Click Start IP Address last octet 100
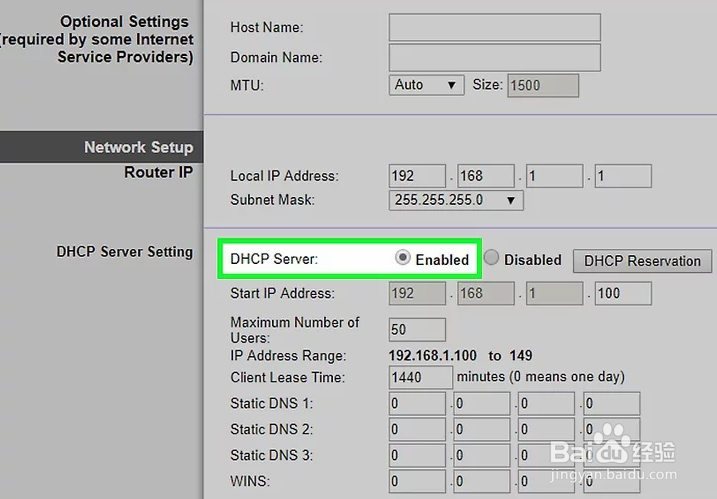 click(x=623, y=293)
